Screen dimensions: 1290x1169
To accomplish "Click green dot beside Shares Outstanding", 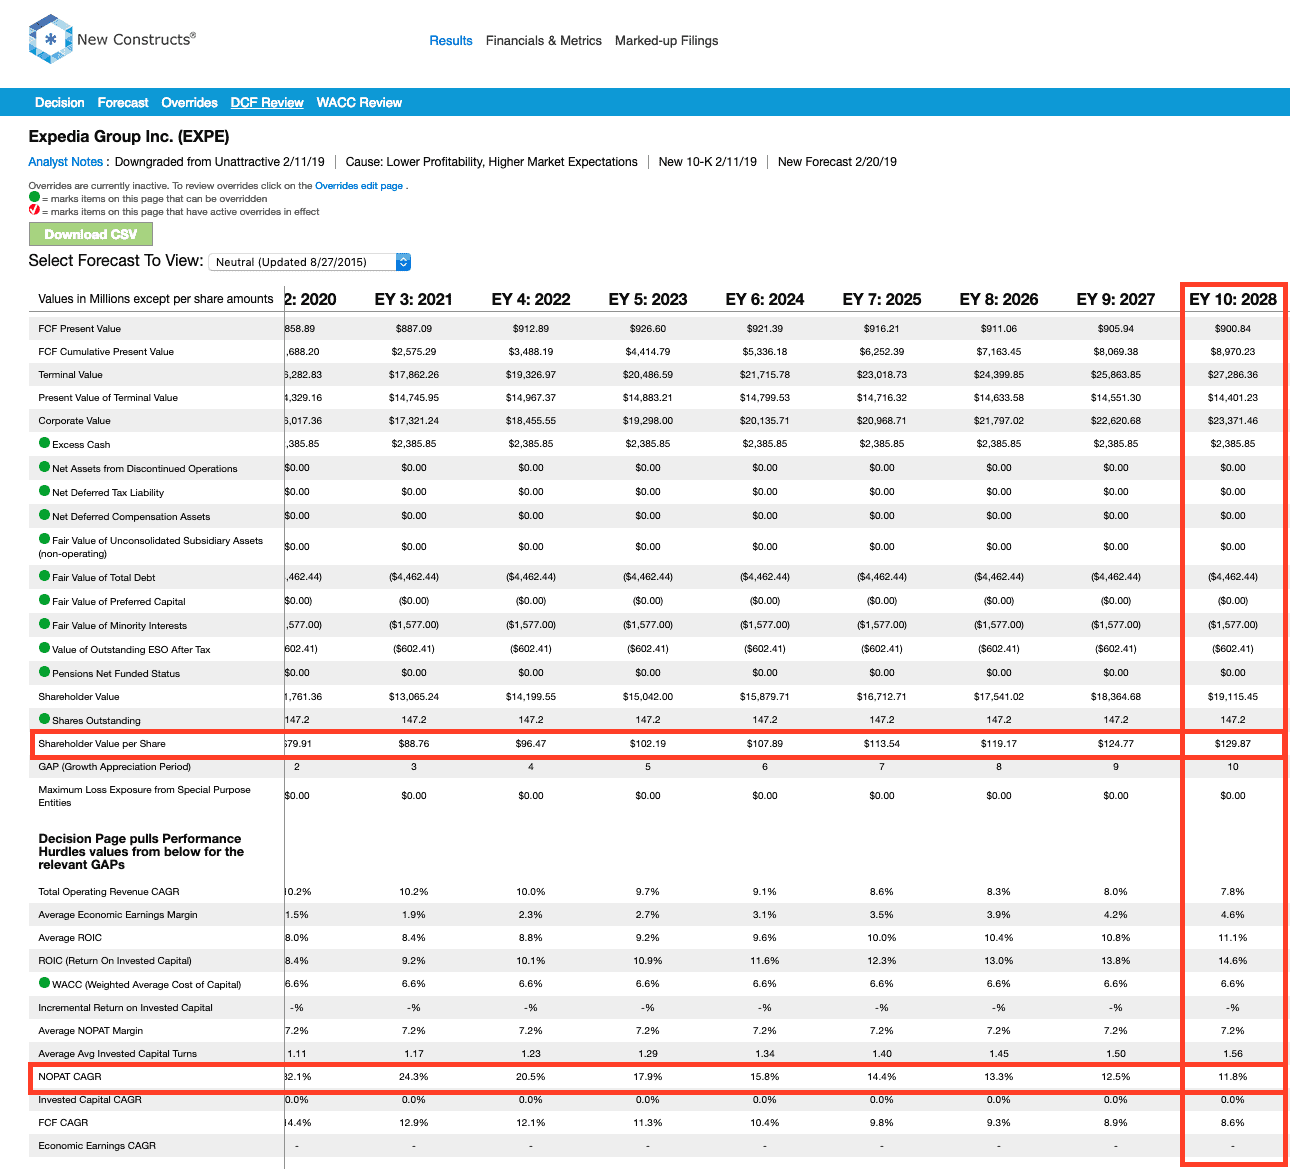I will pyautogui.click(x=44, y=719).
